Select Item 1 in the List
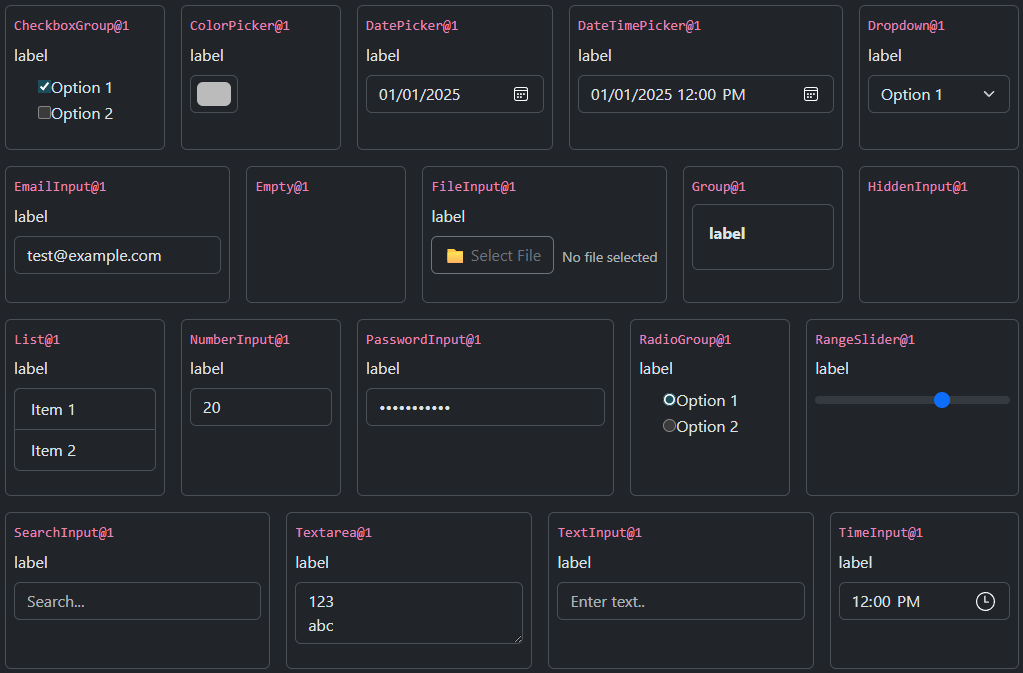Image resolution: width=1023 pixels, height=673 pixels. tap(84, 409)
